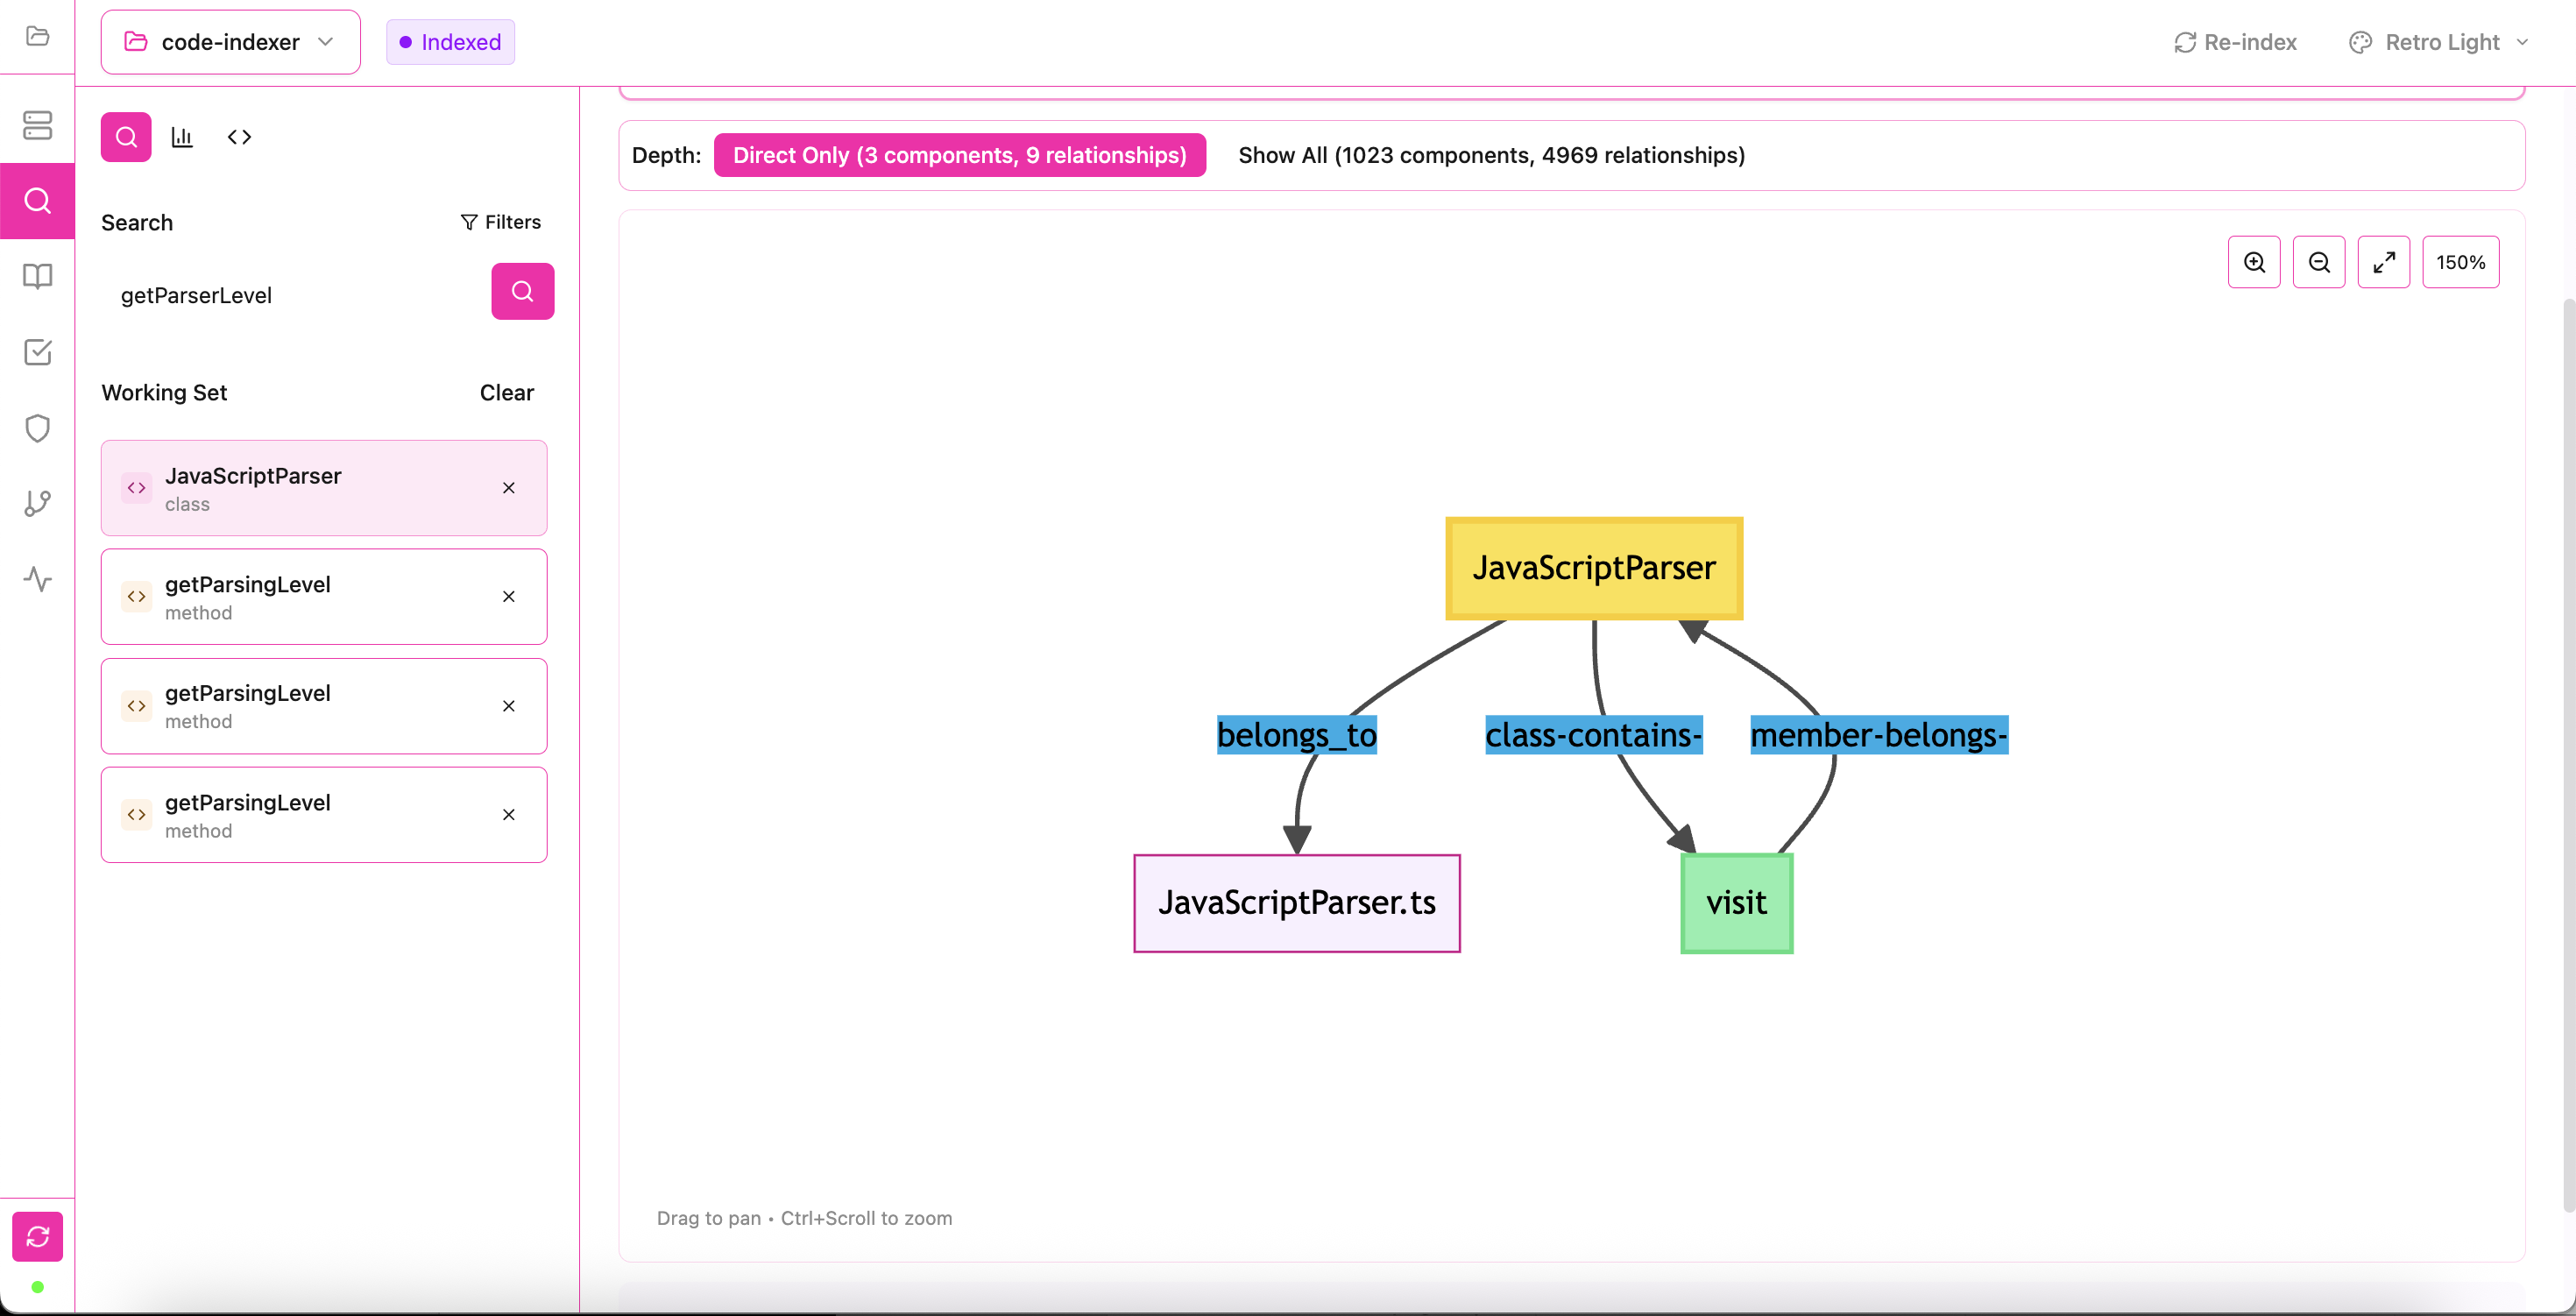Open the bar chart statistics tab icon
2576x1316 pixels.
[182, 137]
